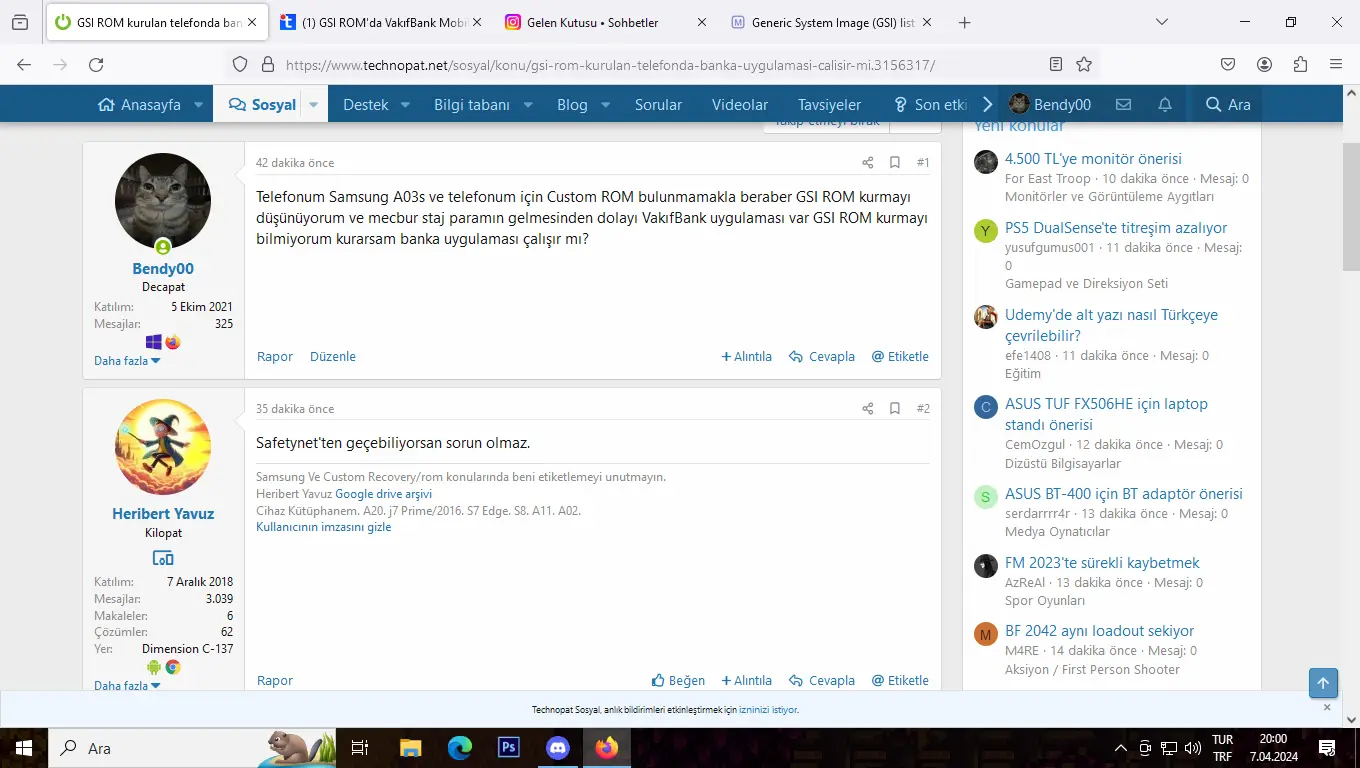Open Firefox tab list dropdown arrow
Viewport: 1360px width, 768px height.
point(1161,22)
